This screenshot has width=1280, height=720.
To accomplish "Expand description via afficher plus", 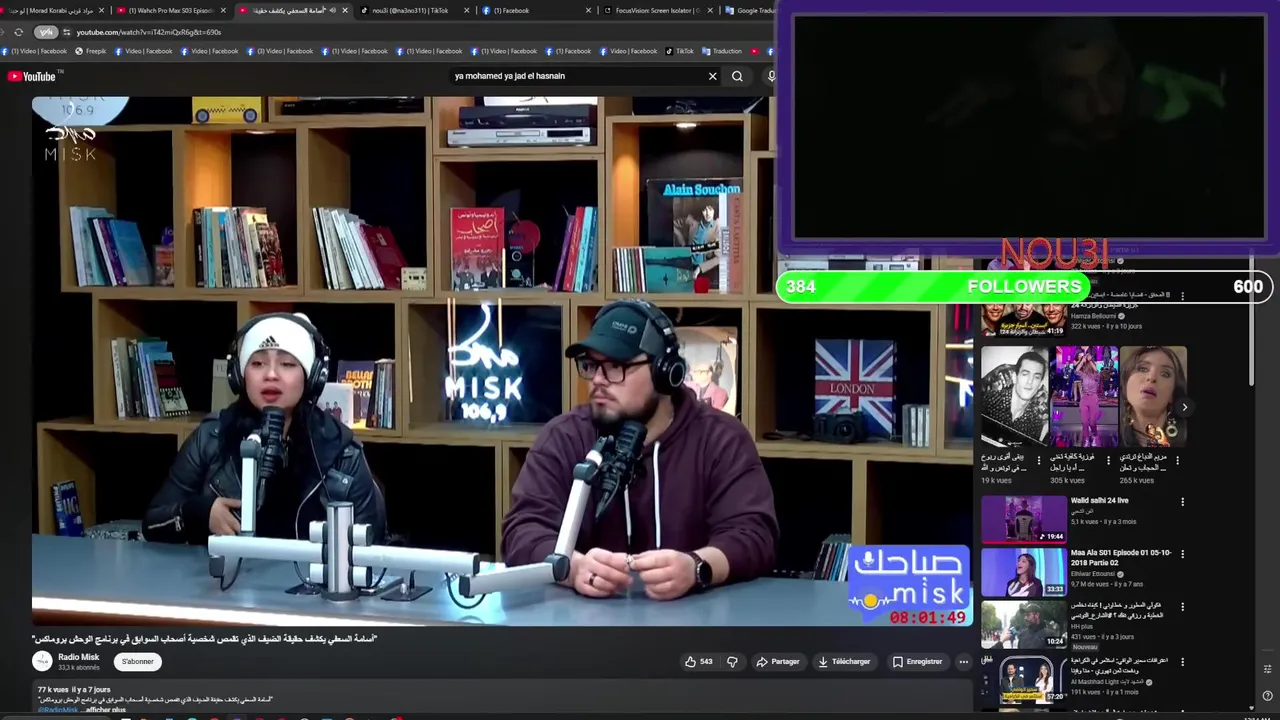I will [x=106, y=710].
